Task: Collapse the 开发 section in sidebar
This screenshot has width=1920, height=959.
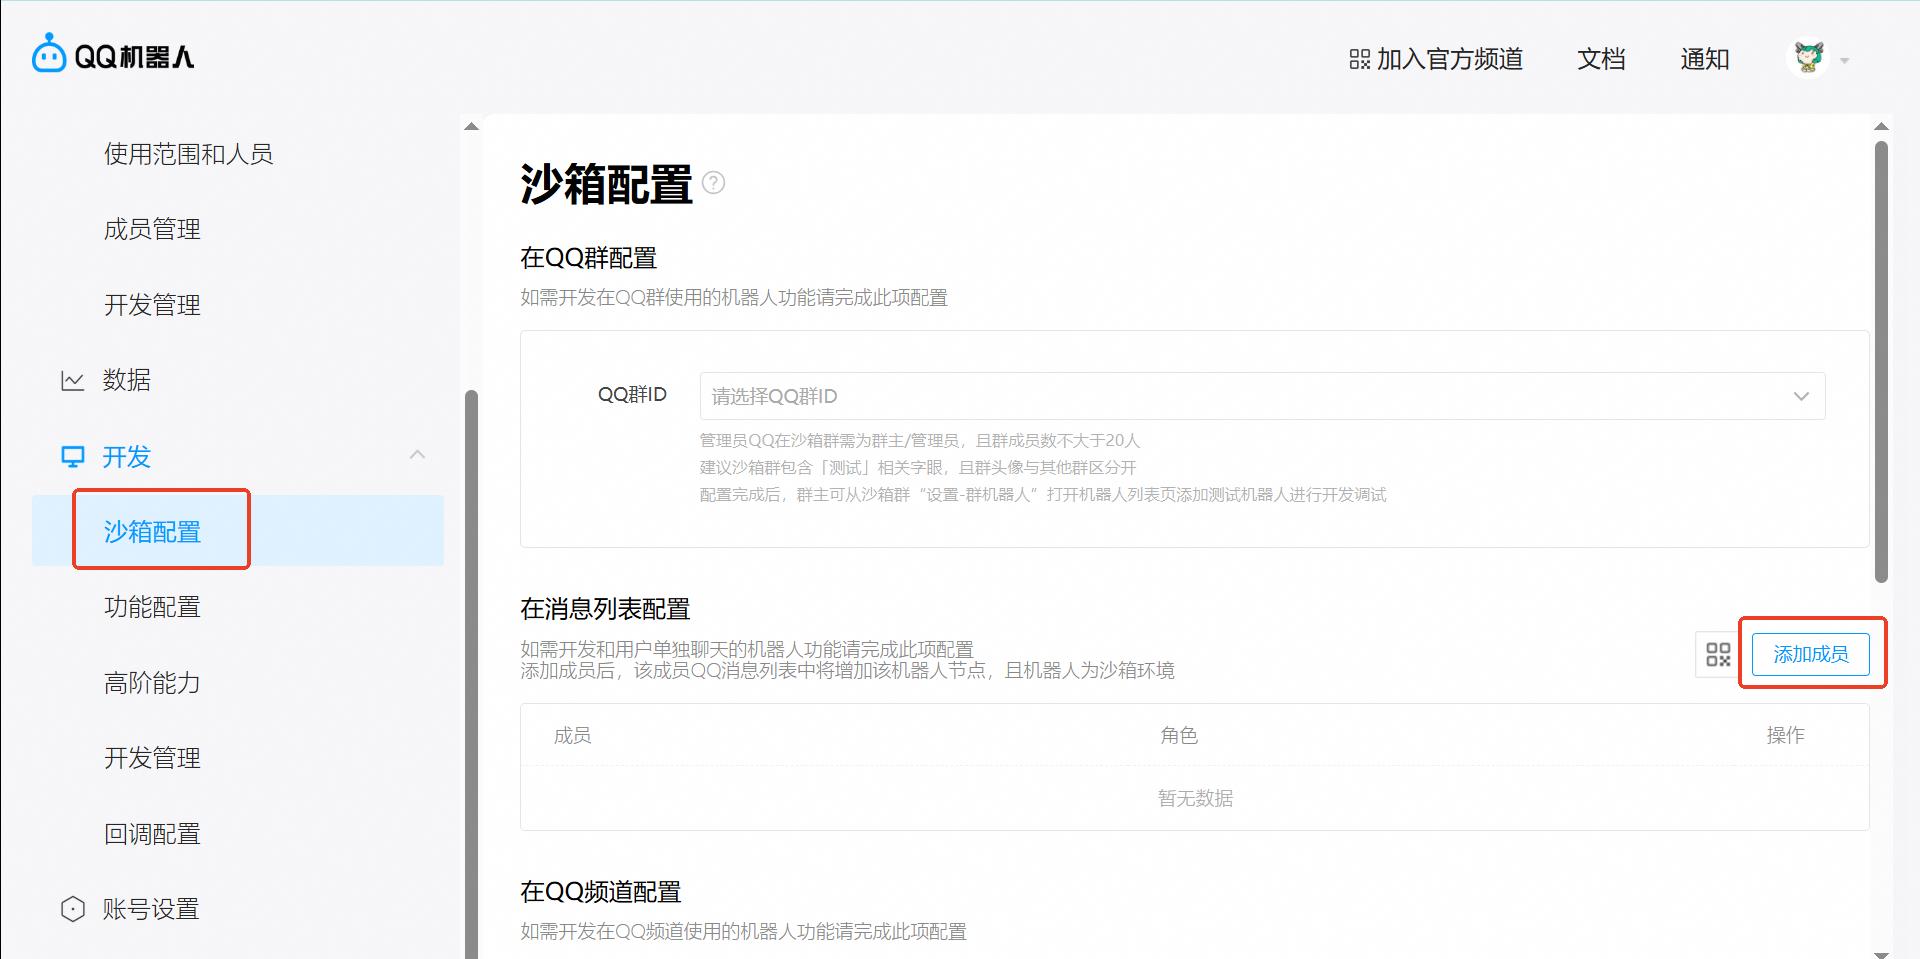Action: tap(418, 455)
